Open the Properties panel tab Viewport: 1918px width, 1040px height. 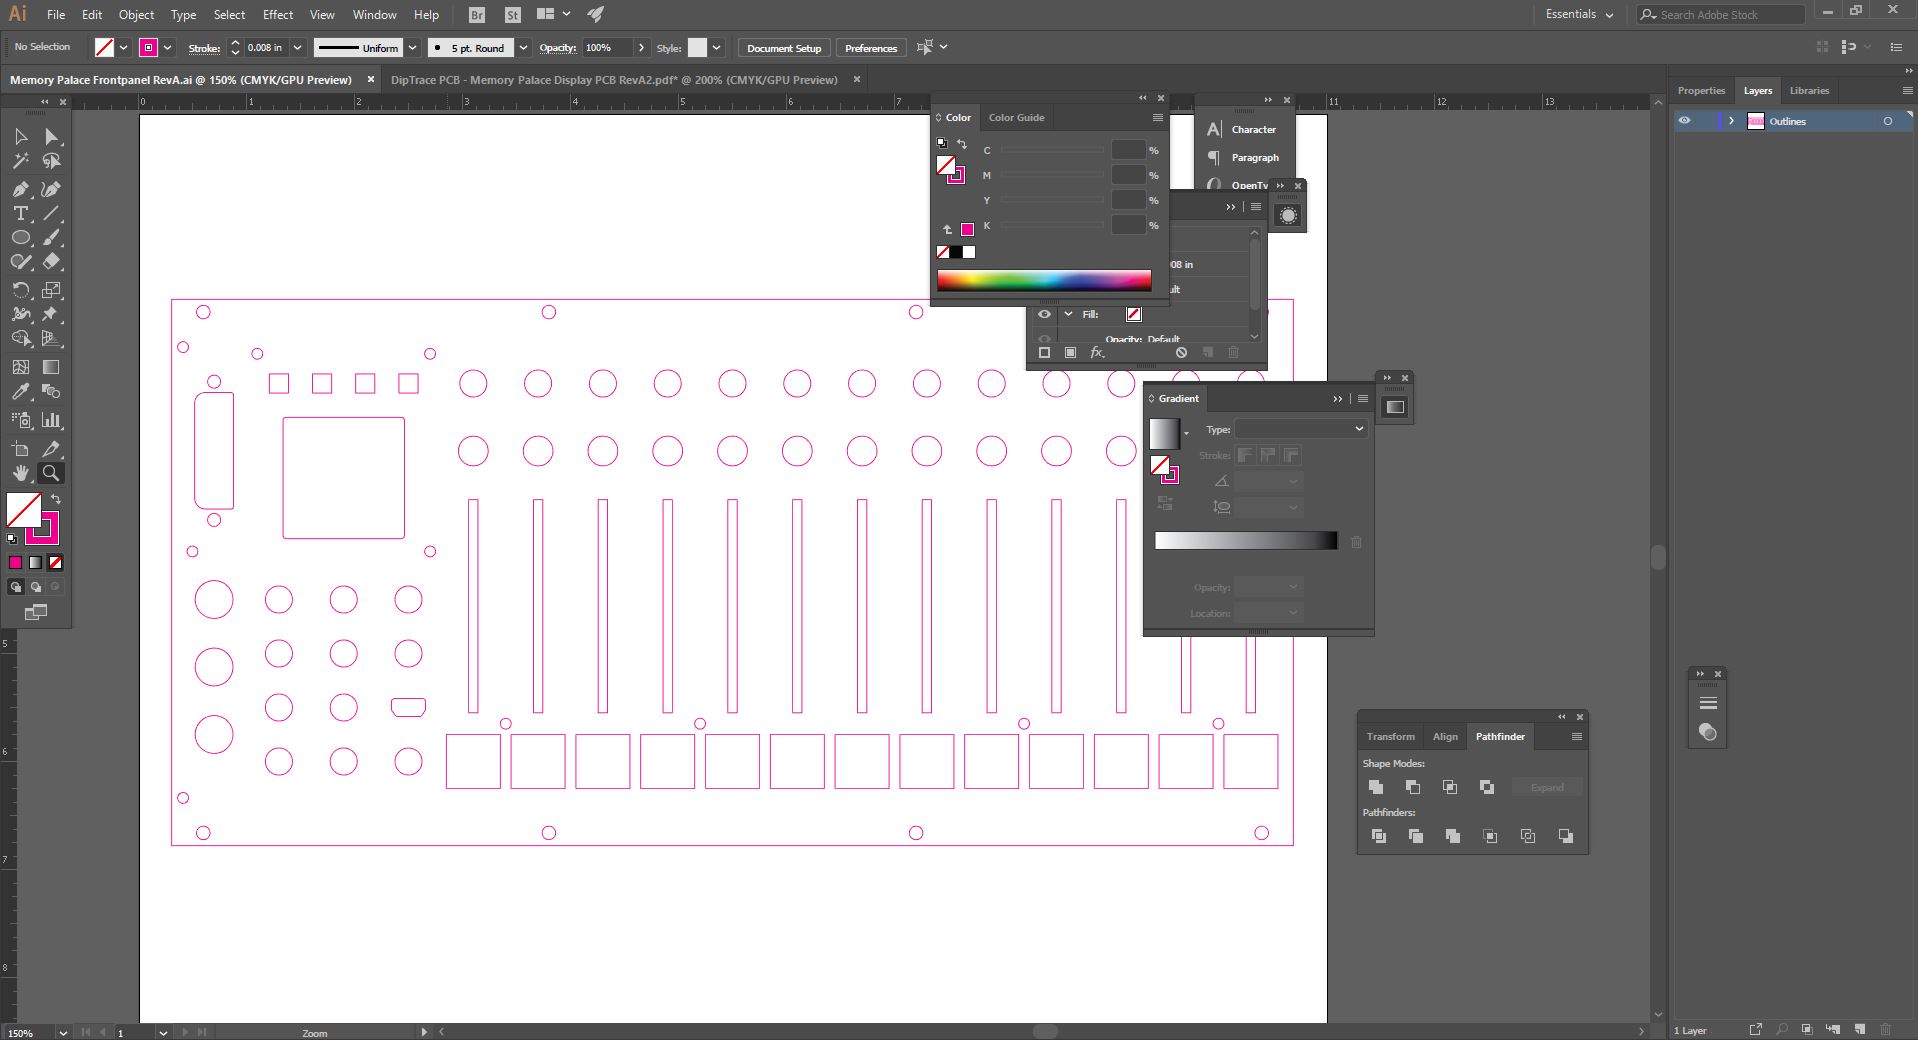coord(1701,90)
